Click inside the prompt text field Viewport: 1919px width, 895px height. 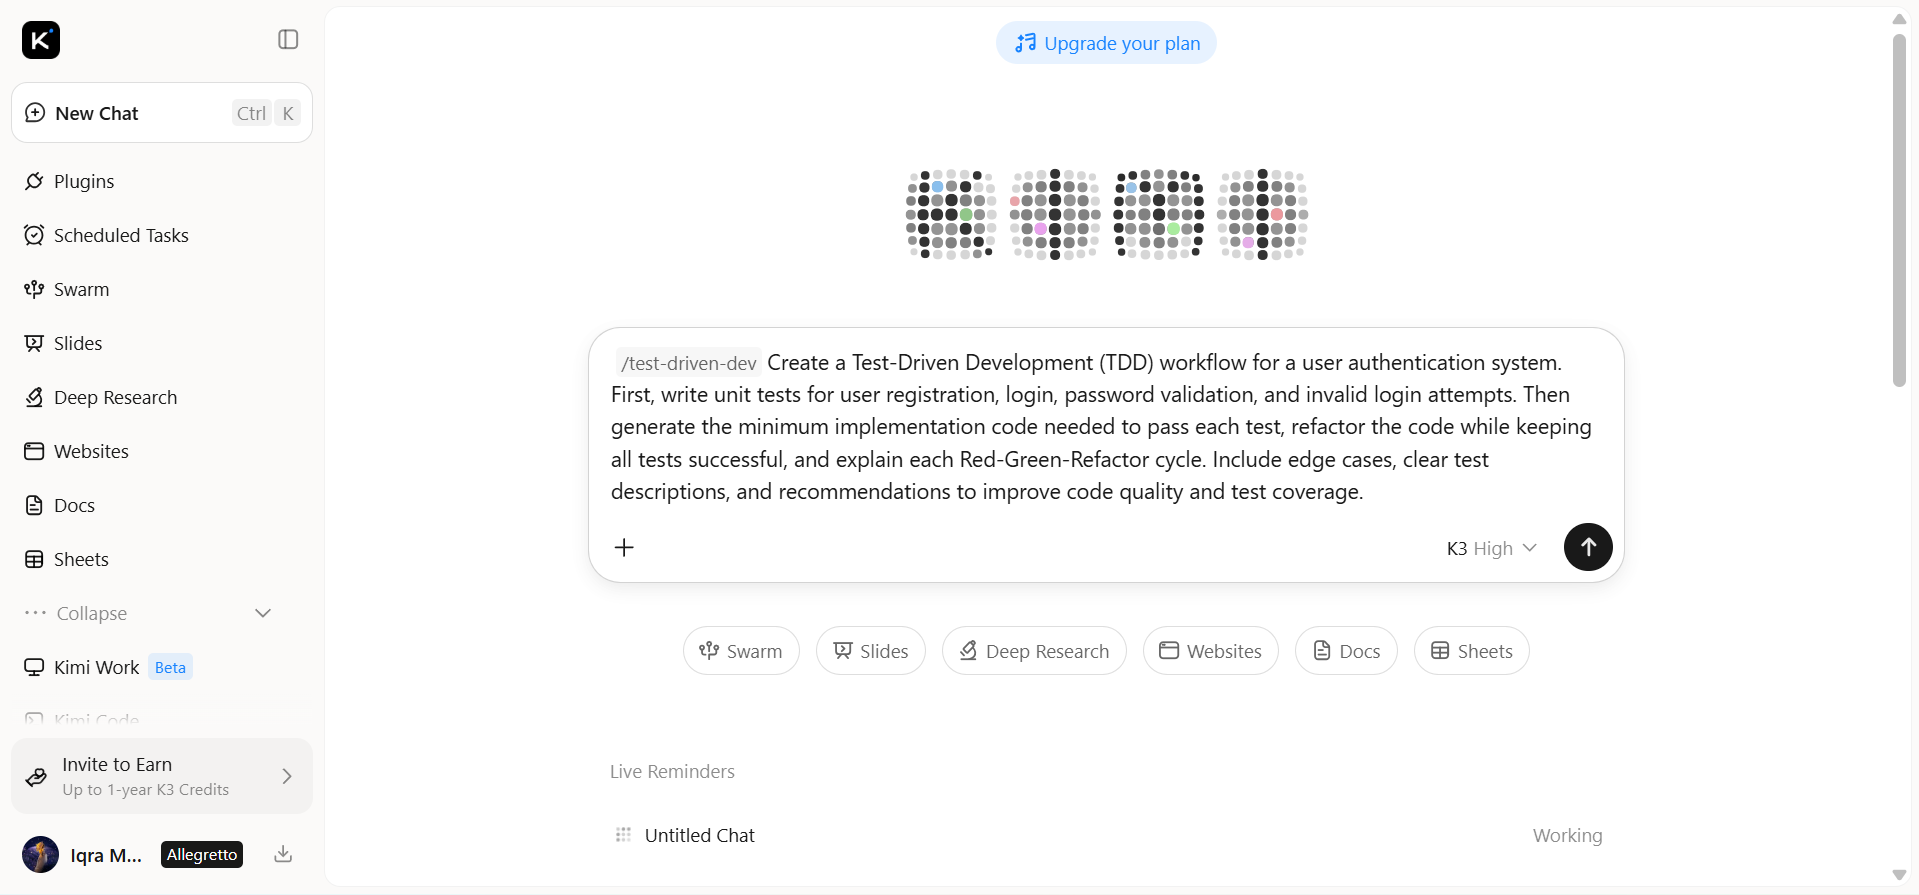1105,427
